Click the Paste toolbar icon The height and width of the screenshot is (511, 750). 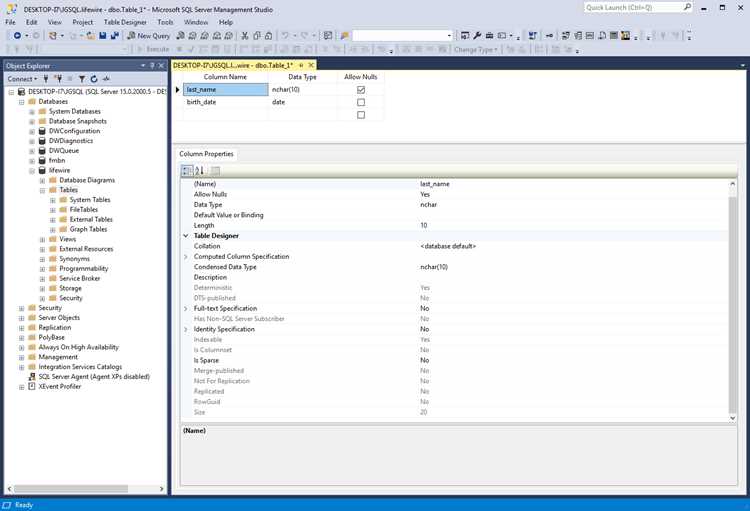tap(269, 35)
